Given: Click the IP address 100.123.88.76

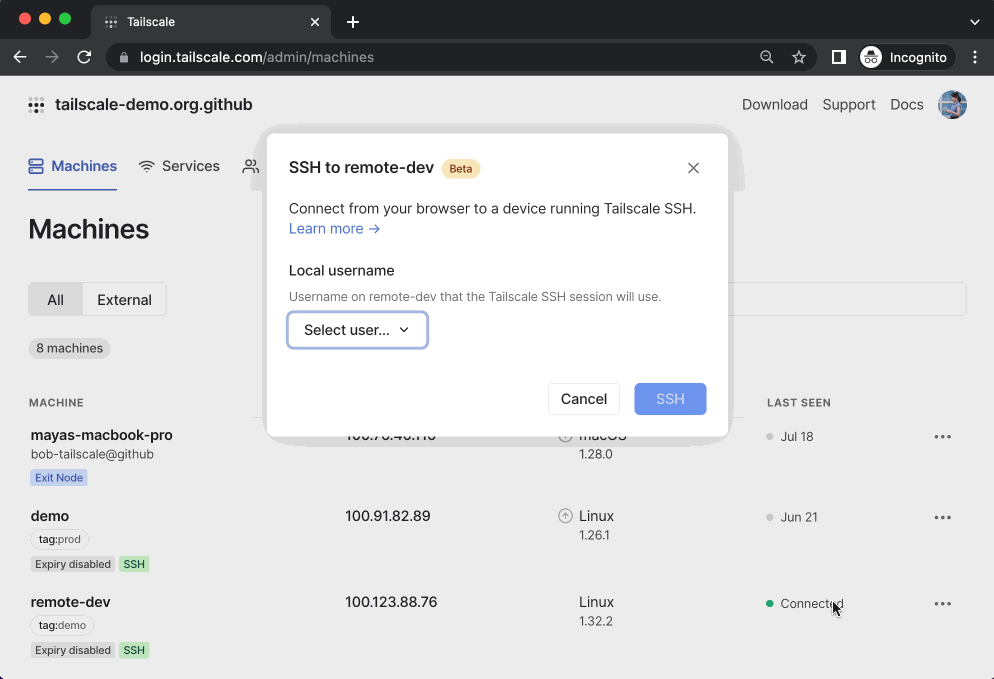Looking at the screenshot, I should click(391, 602).
